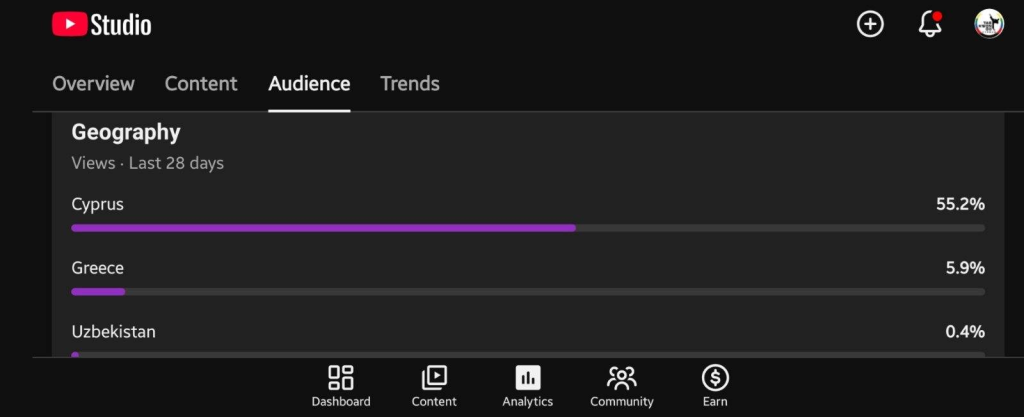Click the Geography card heading
1024x417 pixels.
(126, 132)
